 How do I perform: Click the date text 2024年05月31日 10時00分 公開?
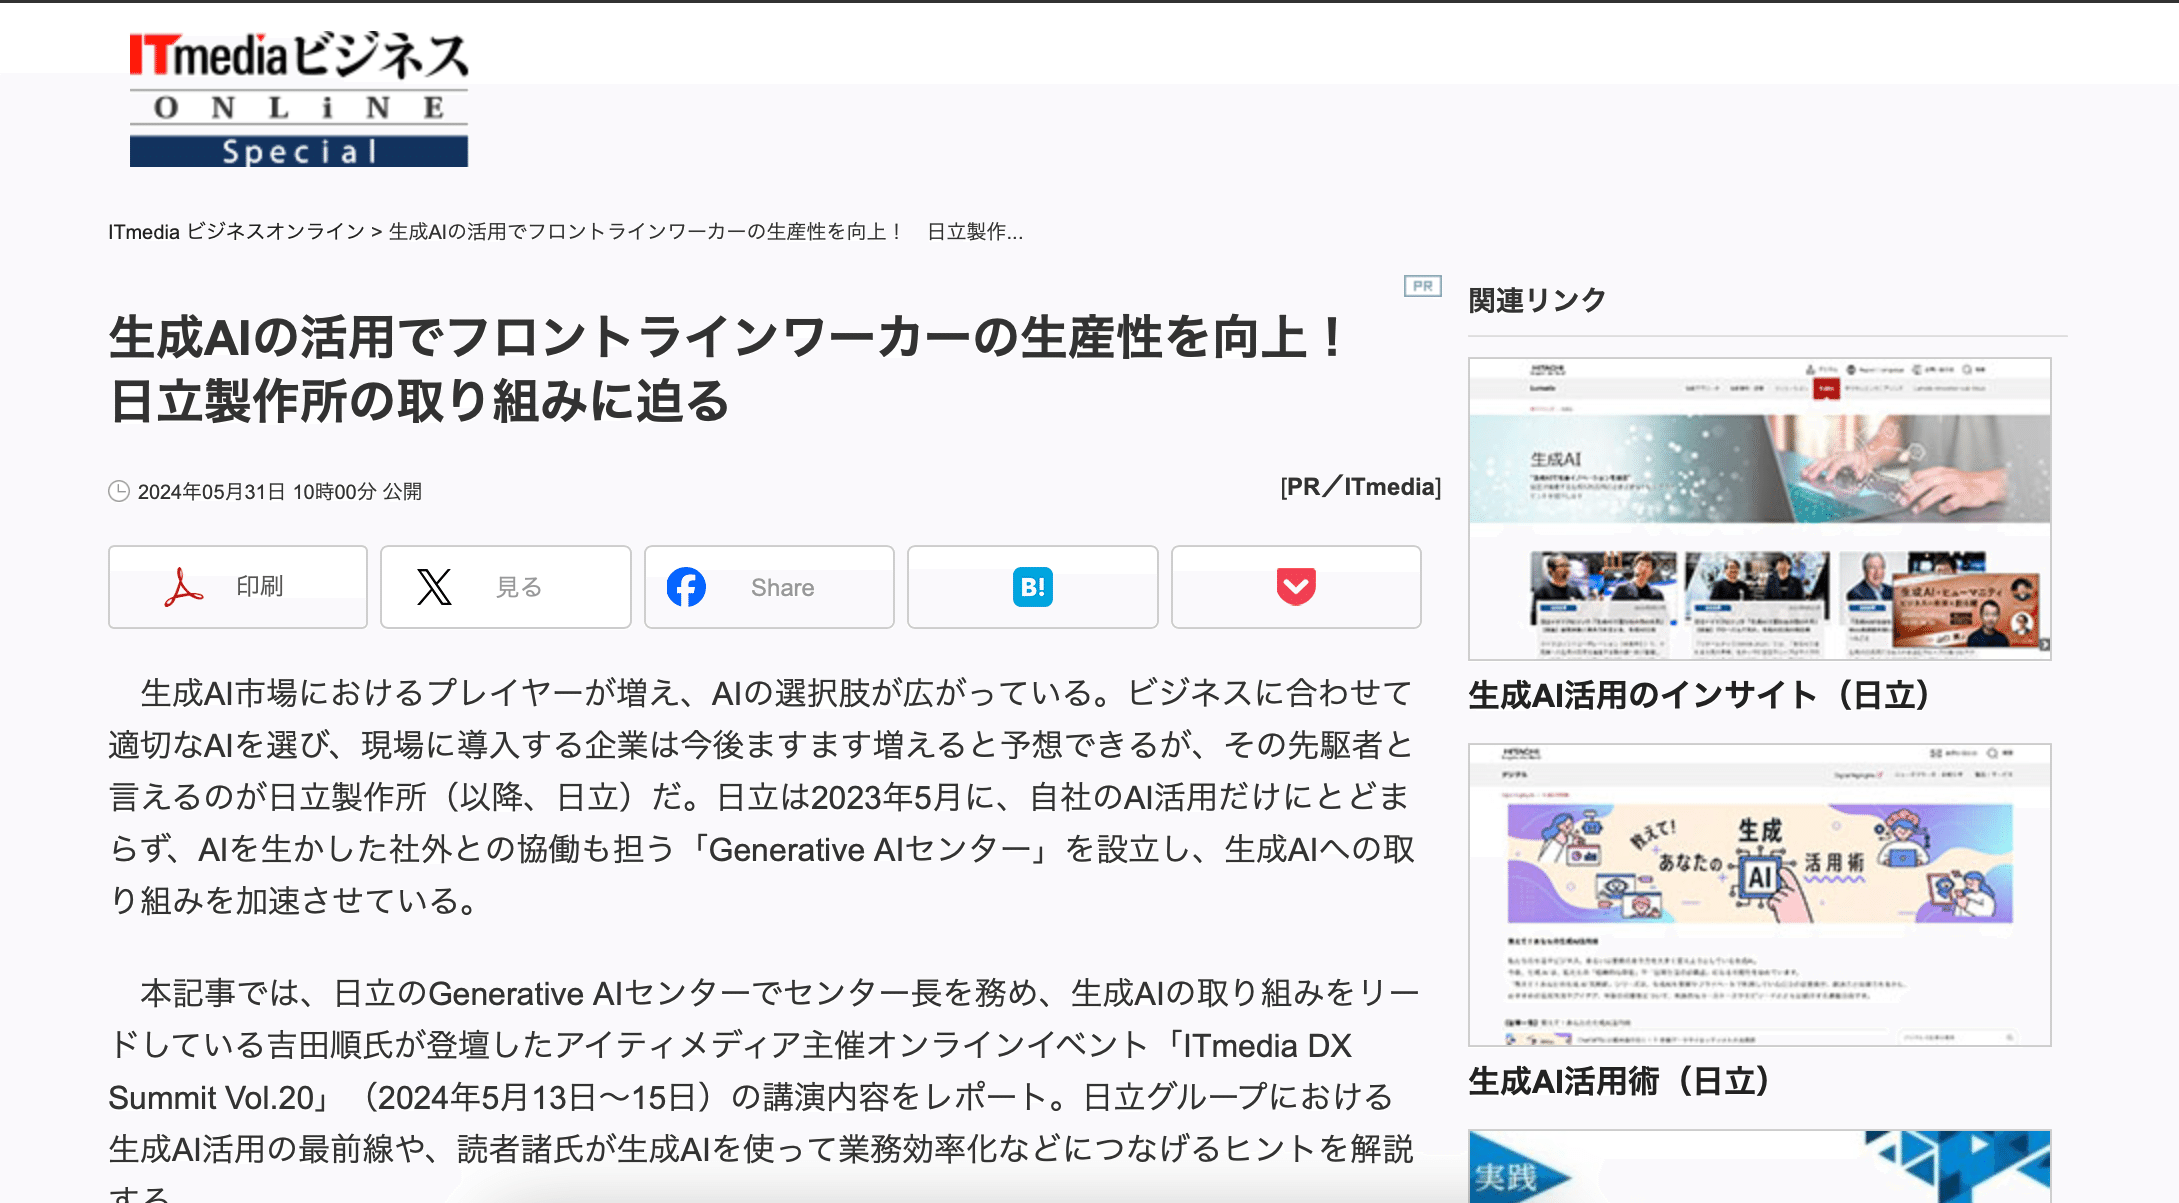pyautogui.click(x=280, y=492)
